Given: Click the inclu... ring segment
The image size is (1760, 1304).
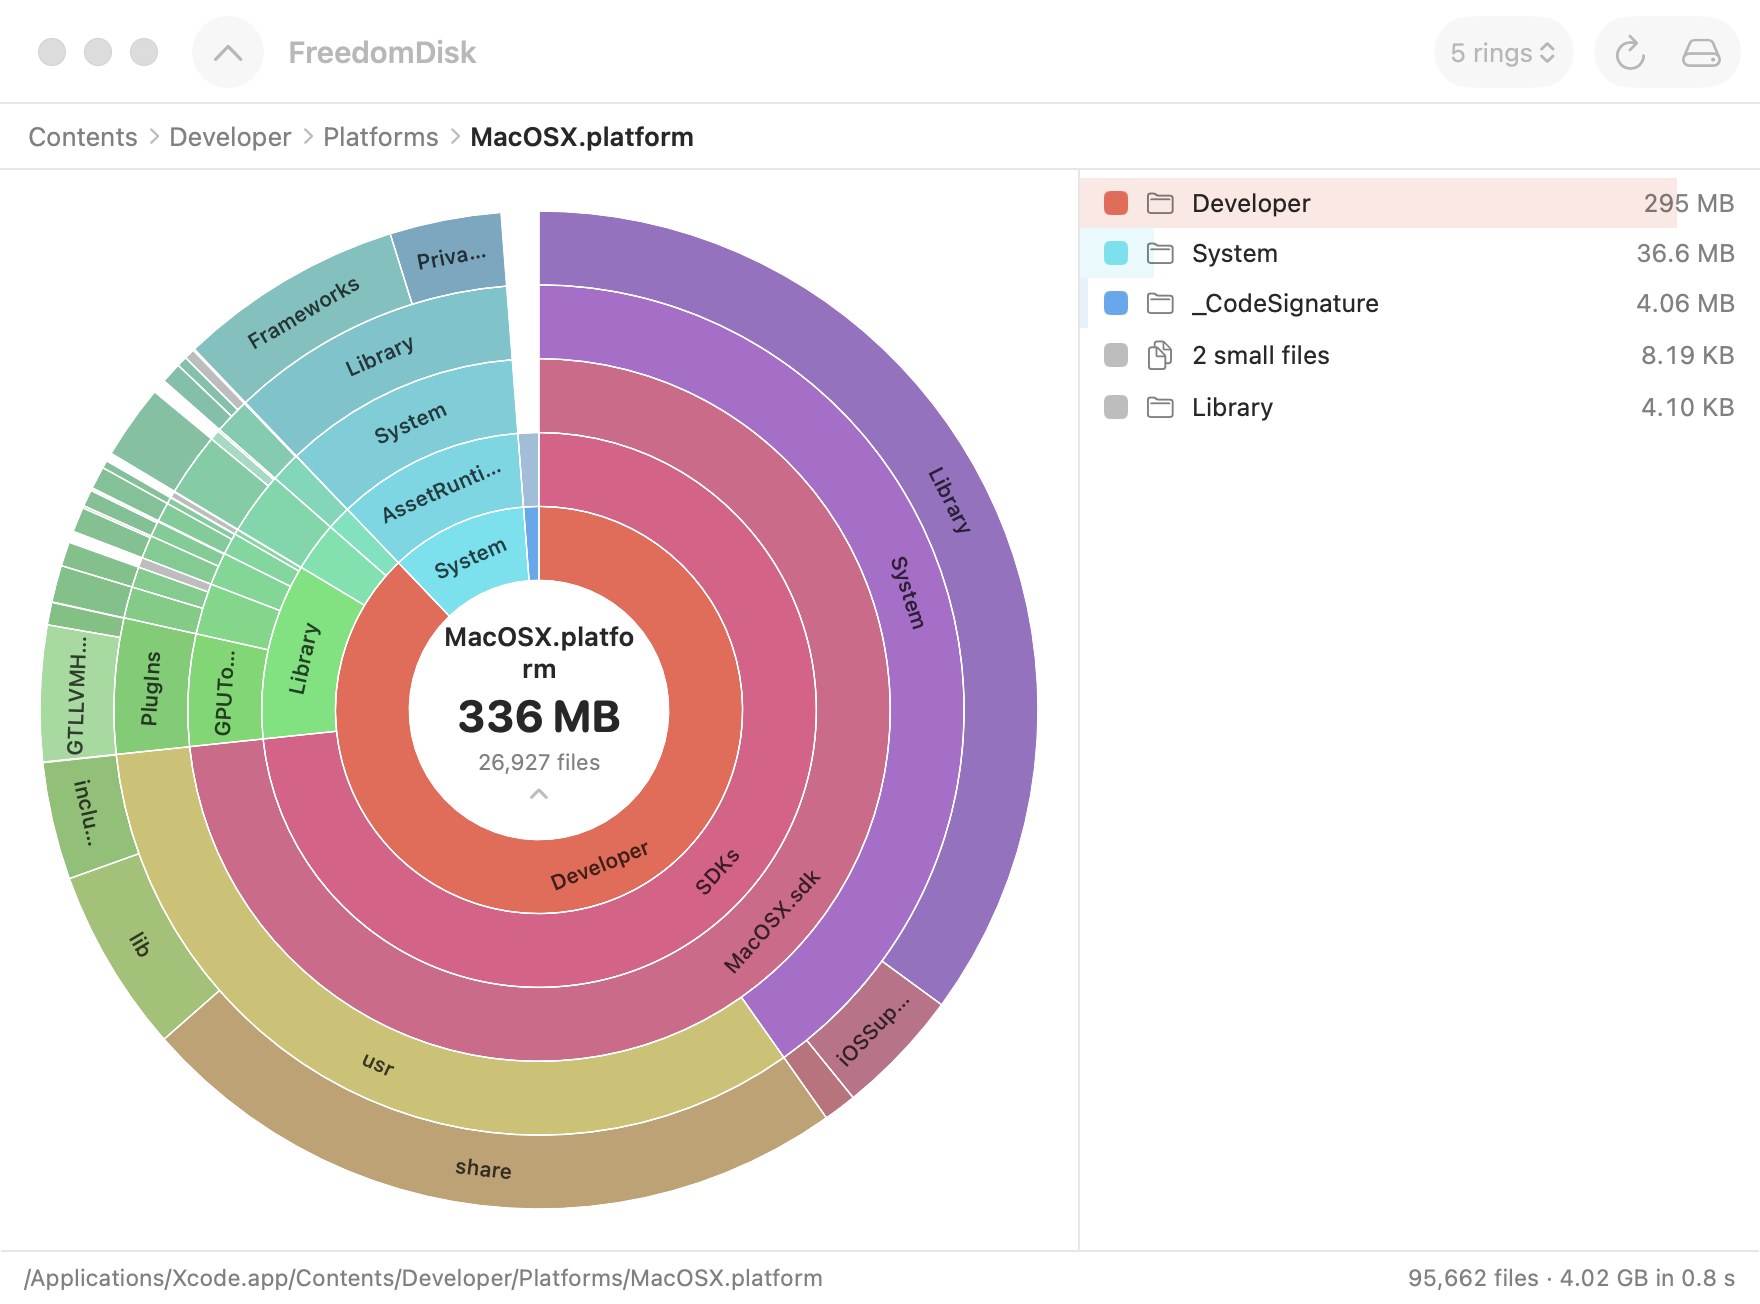Looking at the screenshot, I should pos(87,812).
